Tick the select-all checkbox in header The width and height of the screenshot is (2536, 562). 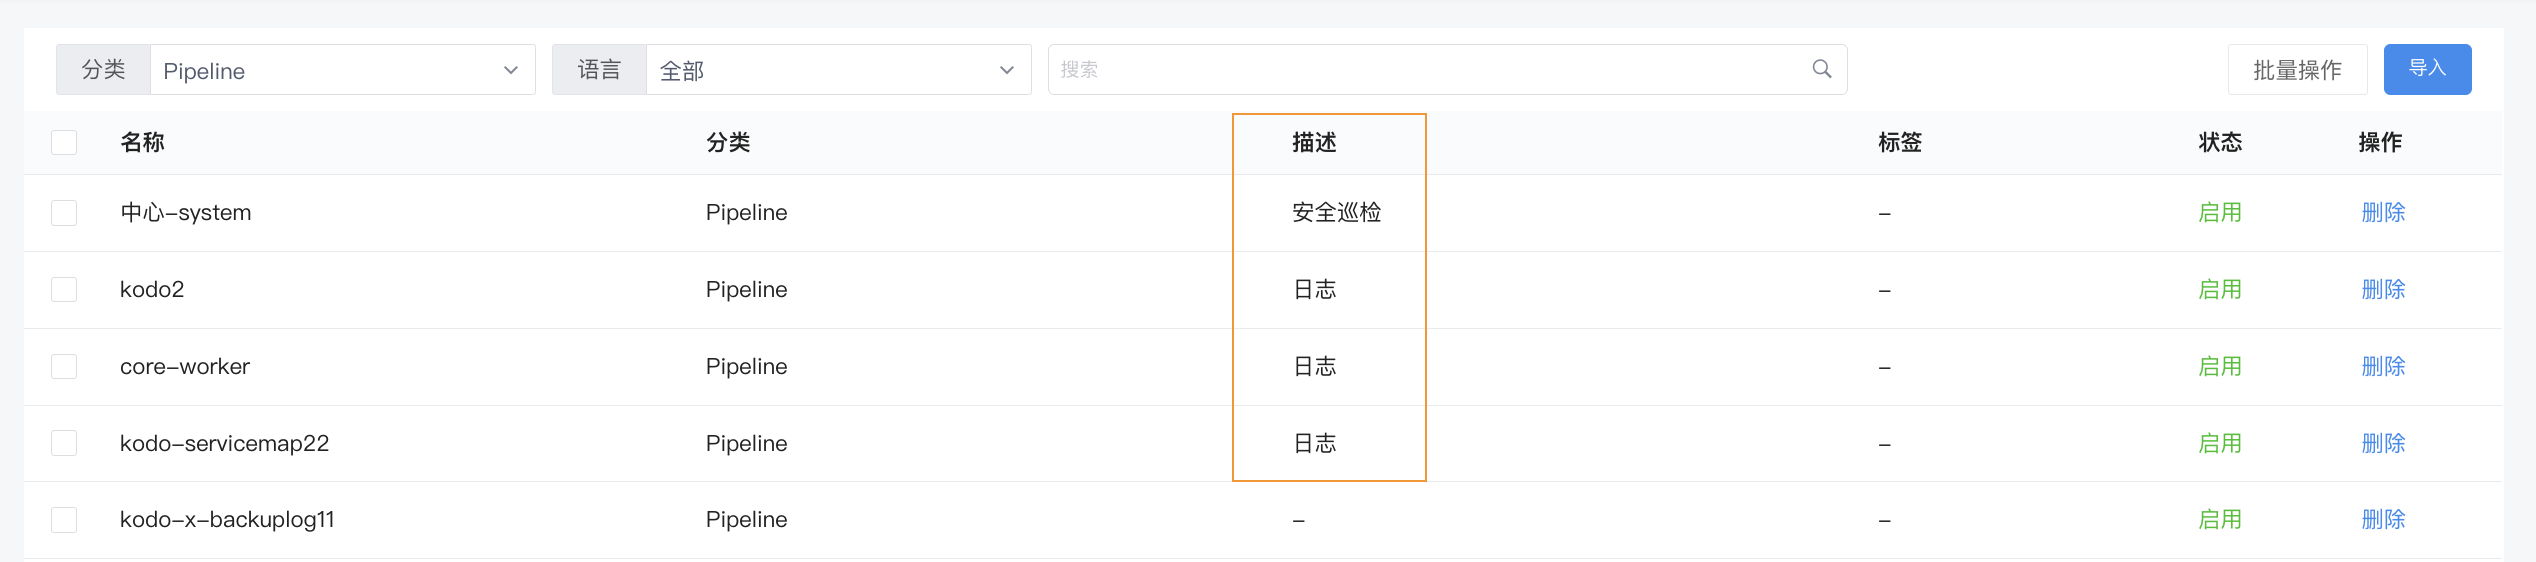64,142
